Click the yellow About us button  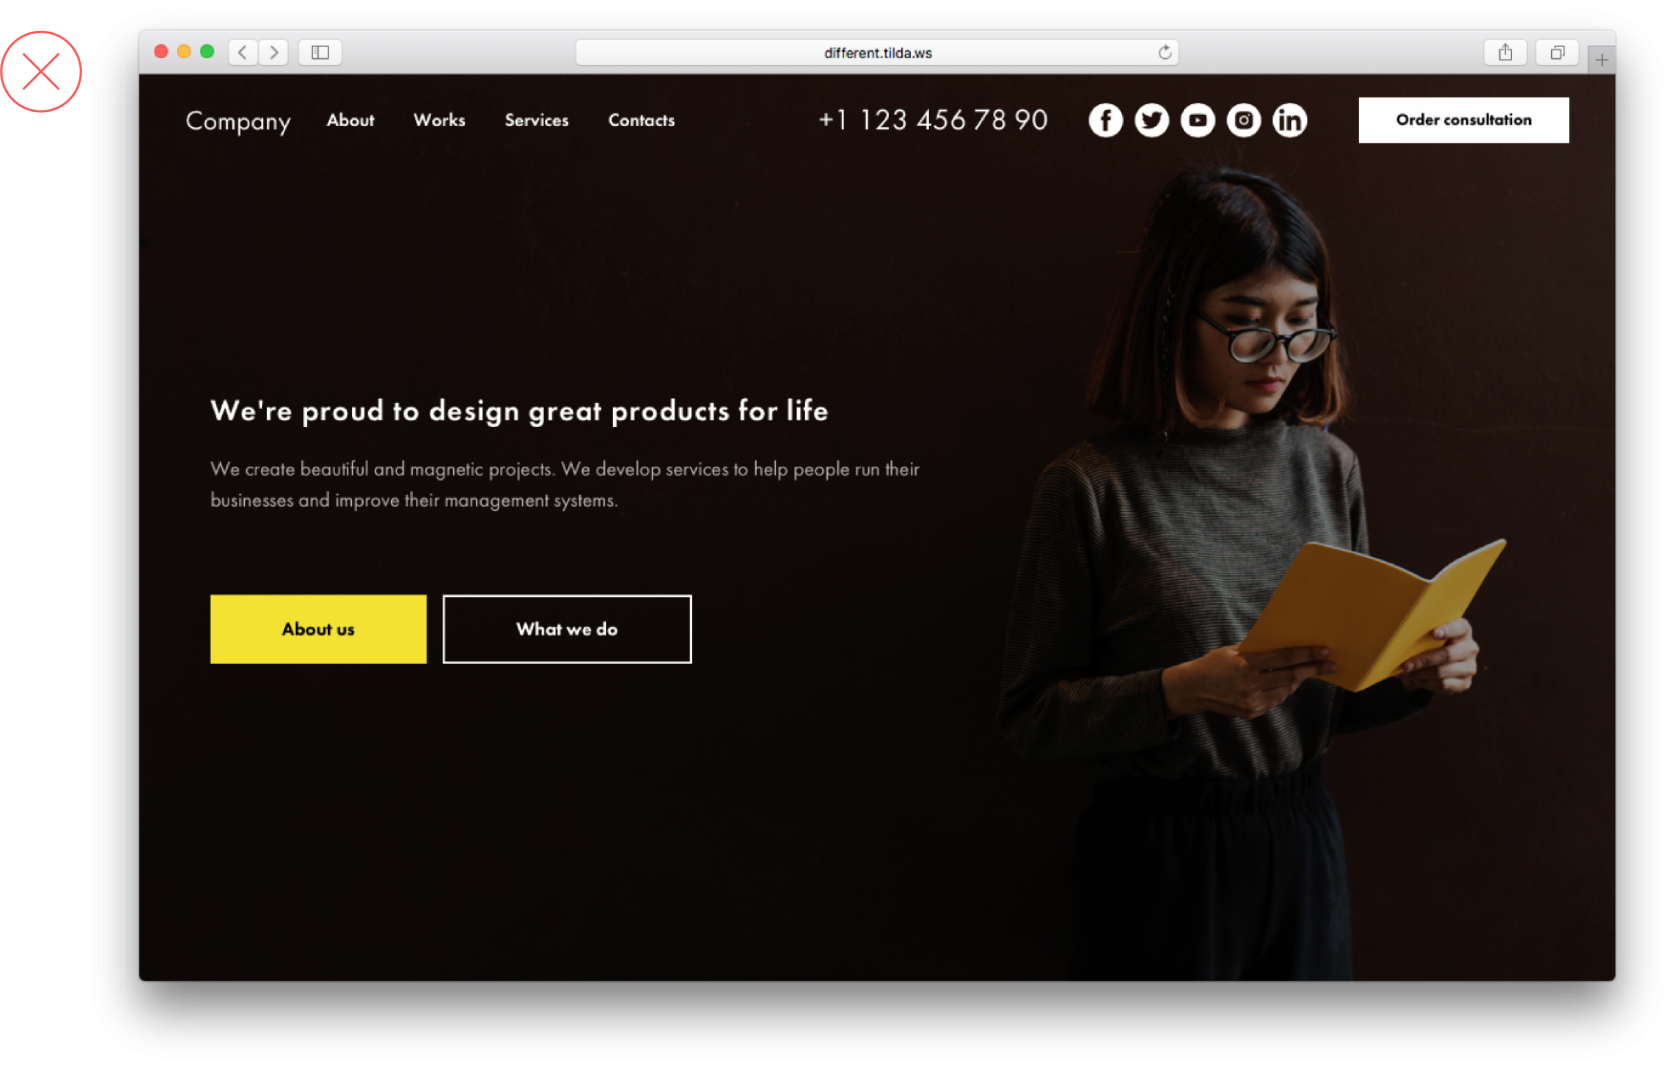[318, 629]
